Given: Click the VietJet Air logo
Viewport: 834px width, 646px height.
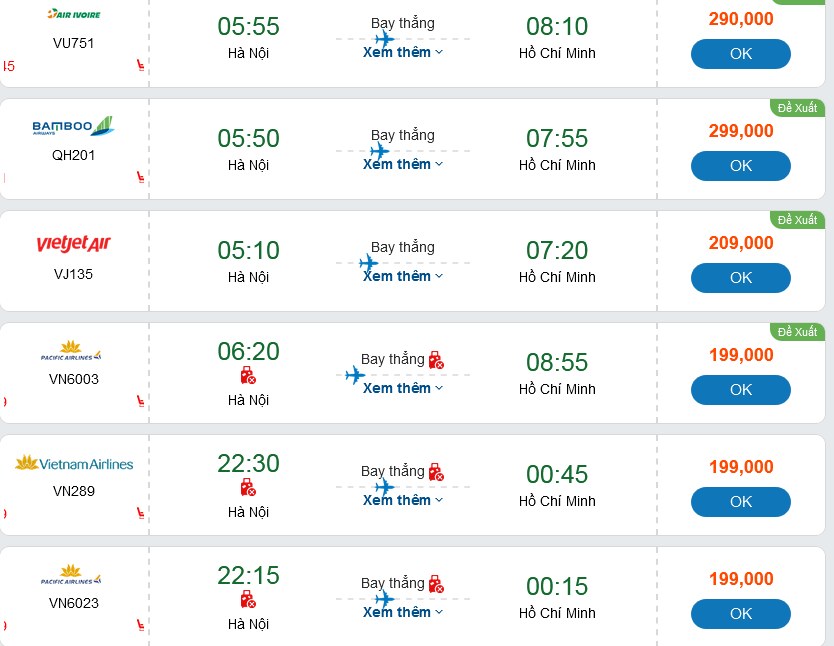Looking at the screenshot, I should [73, 244].
